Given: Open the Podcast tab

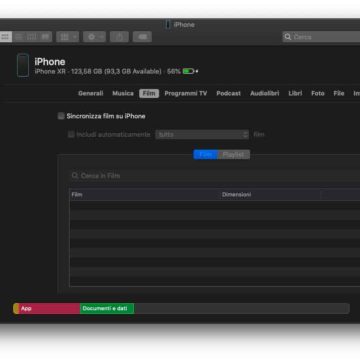Looking at the screenshot, I should click(228, 93).
